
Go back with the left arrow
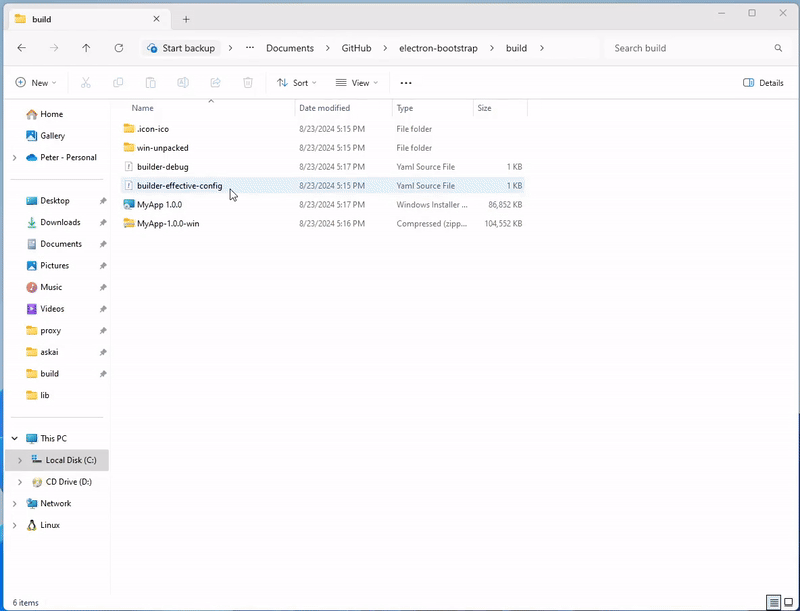[x=21, y=48]
